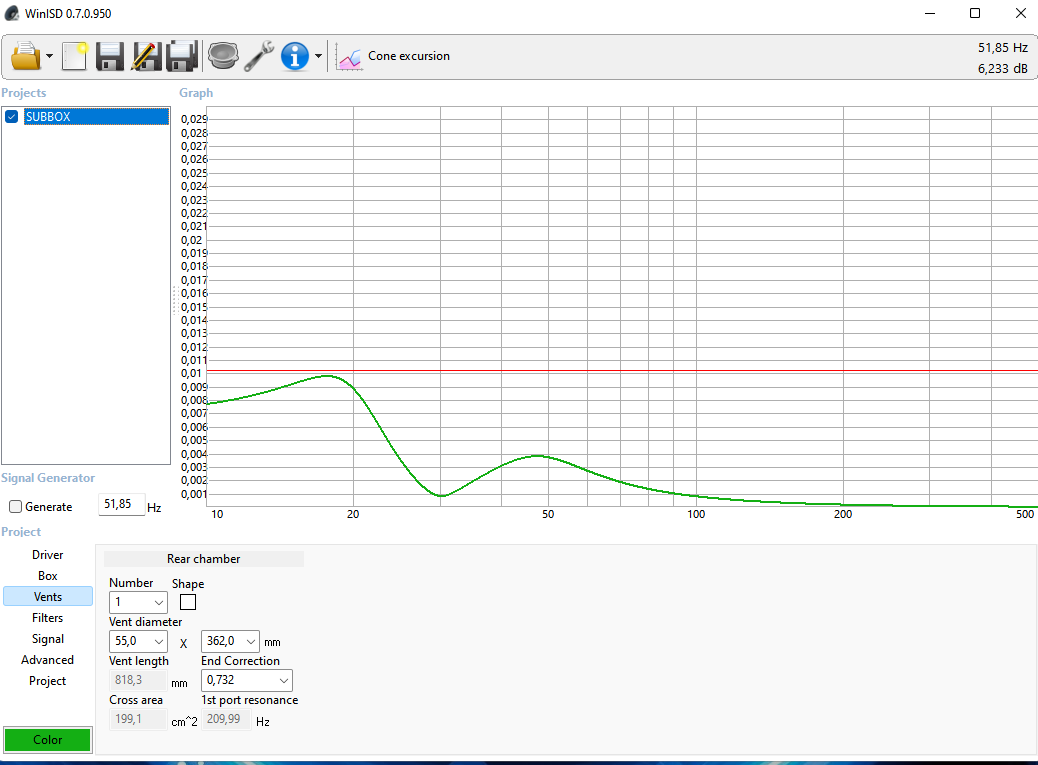Uncheck the SUBBOX project checkbox

(x=11, y=116)
